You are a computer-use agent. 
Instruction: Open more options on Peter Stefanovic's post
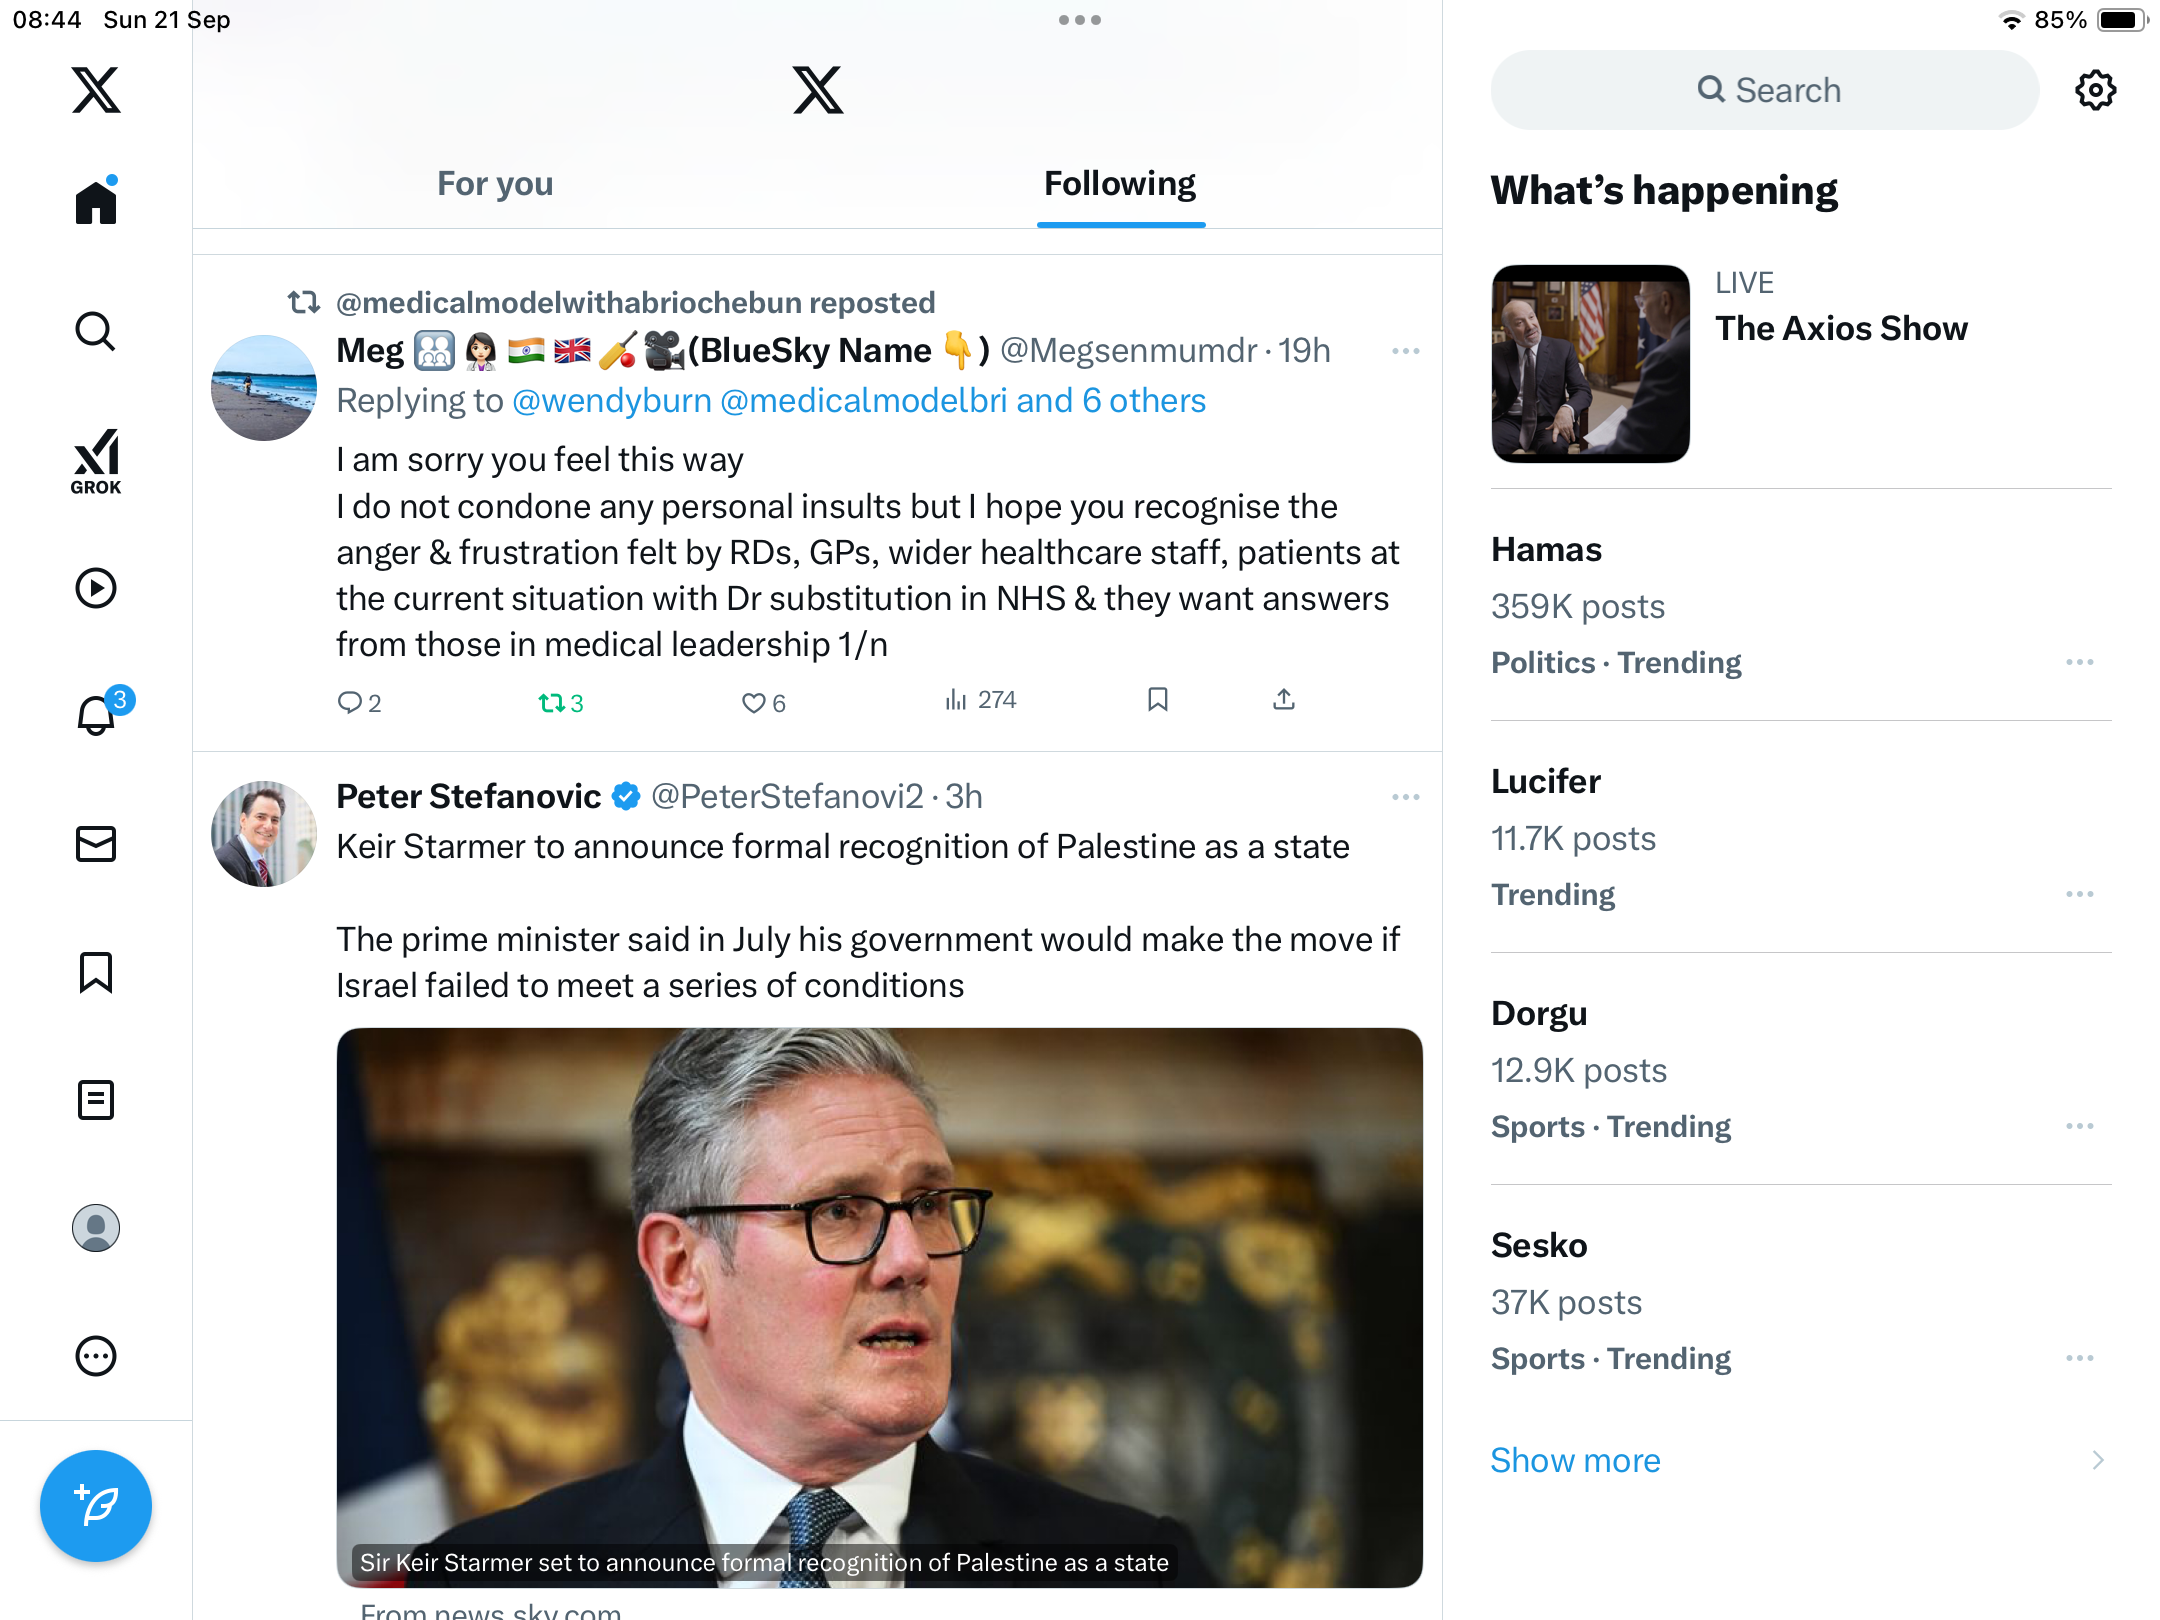[x=1405, y=797]
